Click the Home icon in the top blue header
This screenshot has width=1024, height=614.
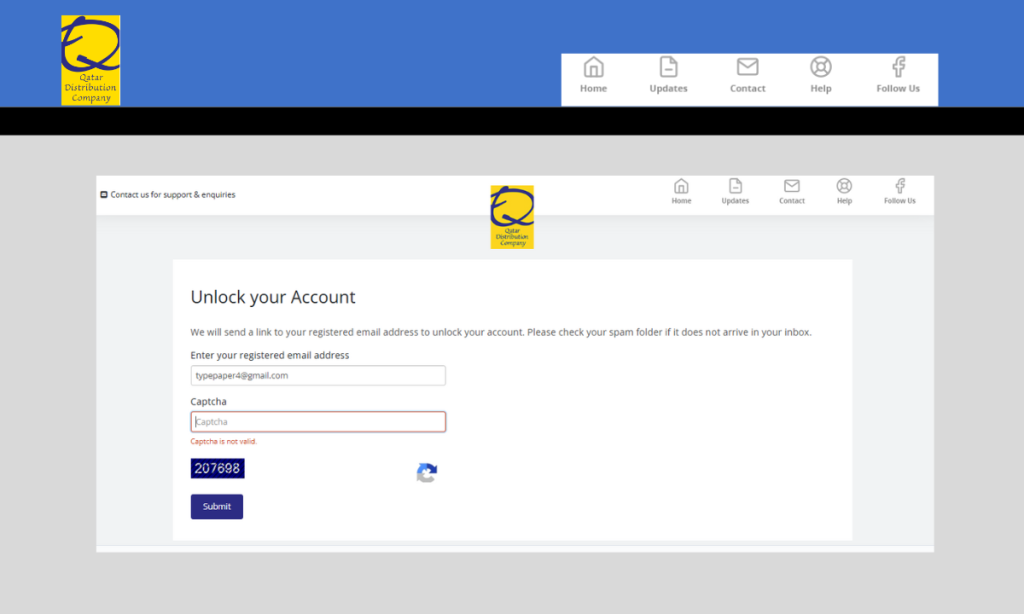[593, 68]
